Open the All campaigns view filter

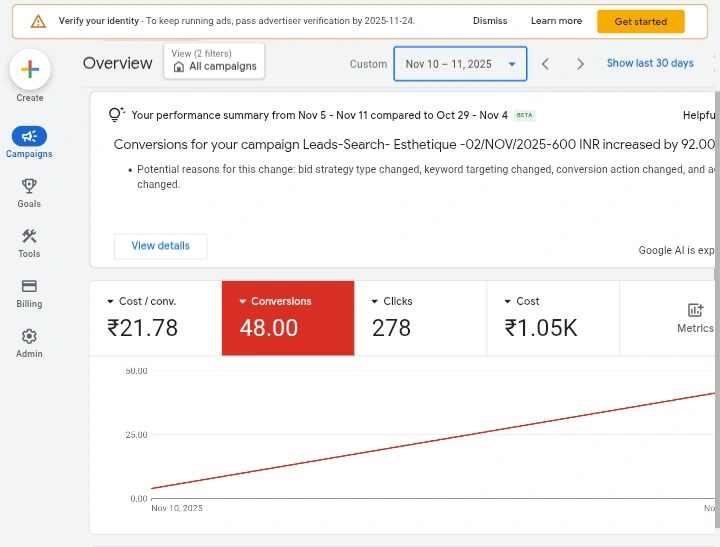pyautogui.click(x=214, y=61)
